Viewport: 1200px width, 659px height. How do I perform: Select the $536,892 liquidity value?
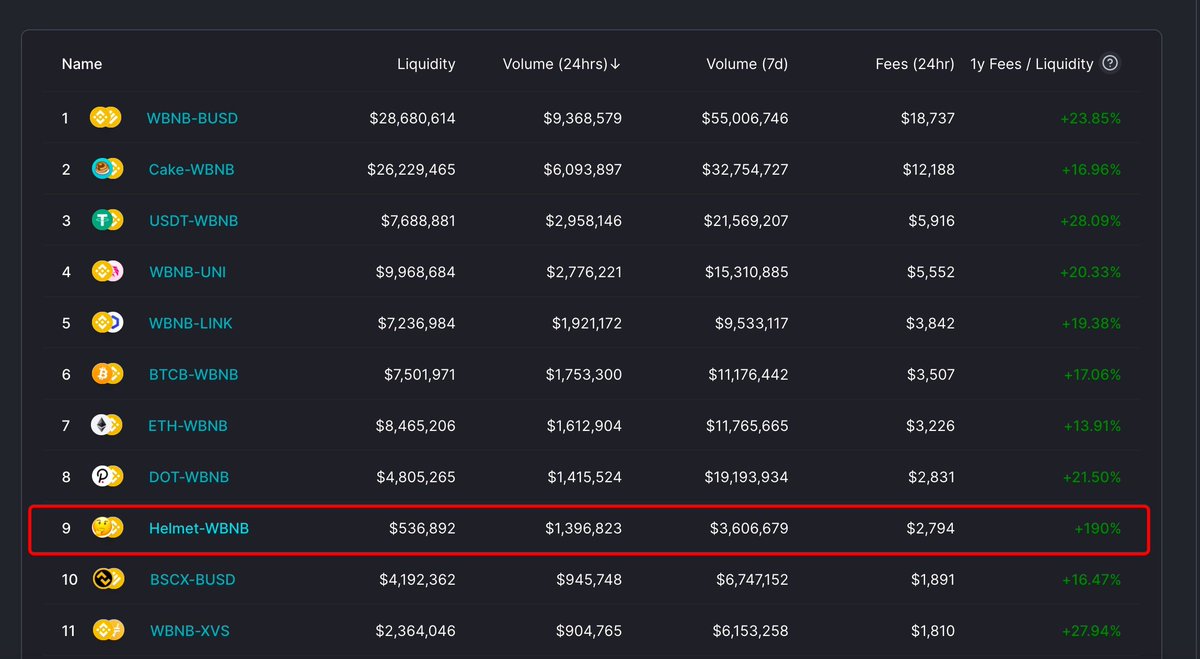pos(422,528)
